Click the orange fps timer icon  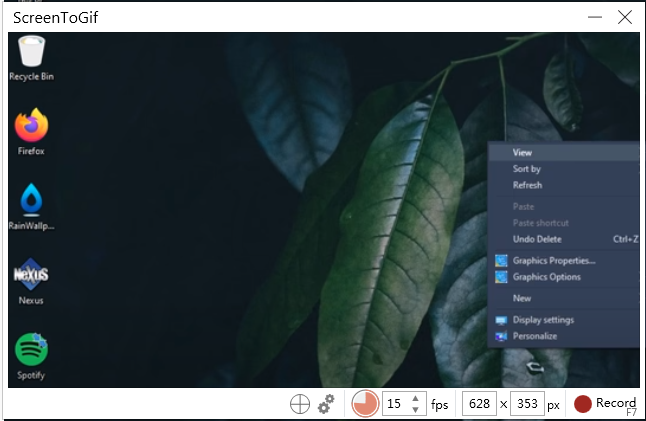pos(365,404)
